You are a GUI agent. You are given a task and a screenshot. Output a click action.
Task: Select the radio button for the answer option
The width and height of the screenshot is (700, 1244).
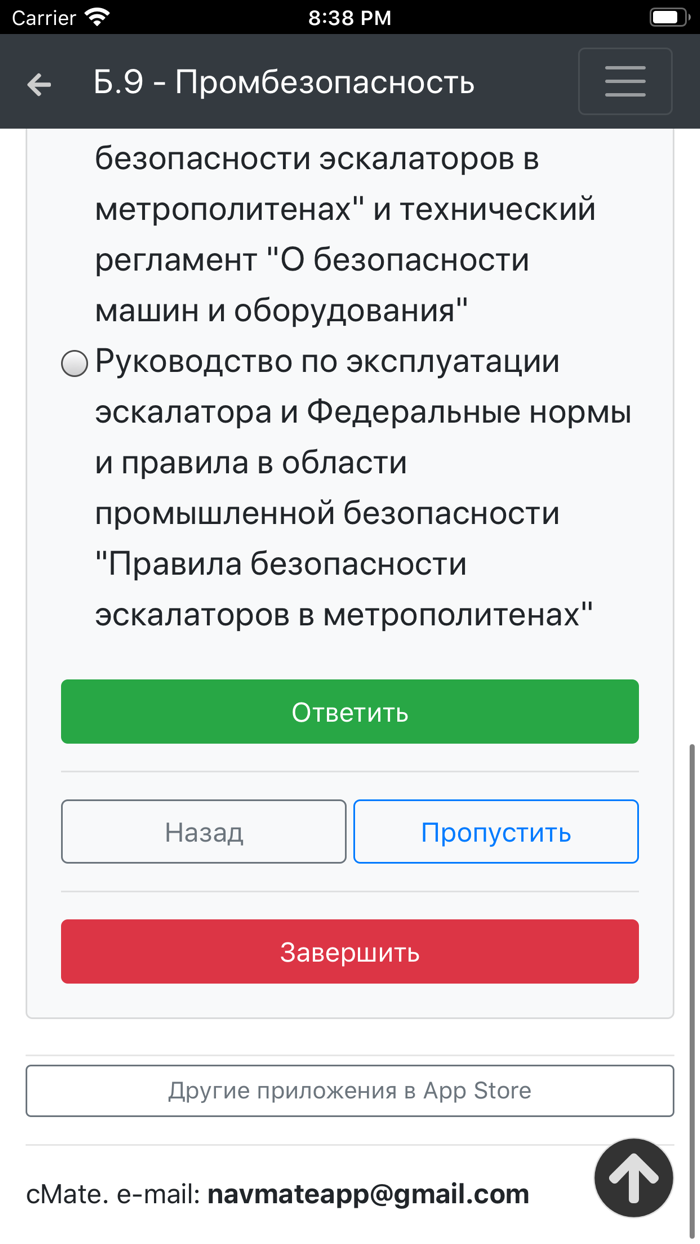(74, 364)
